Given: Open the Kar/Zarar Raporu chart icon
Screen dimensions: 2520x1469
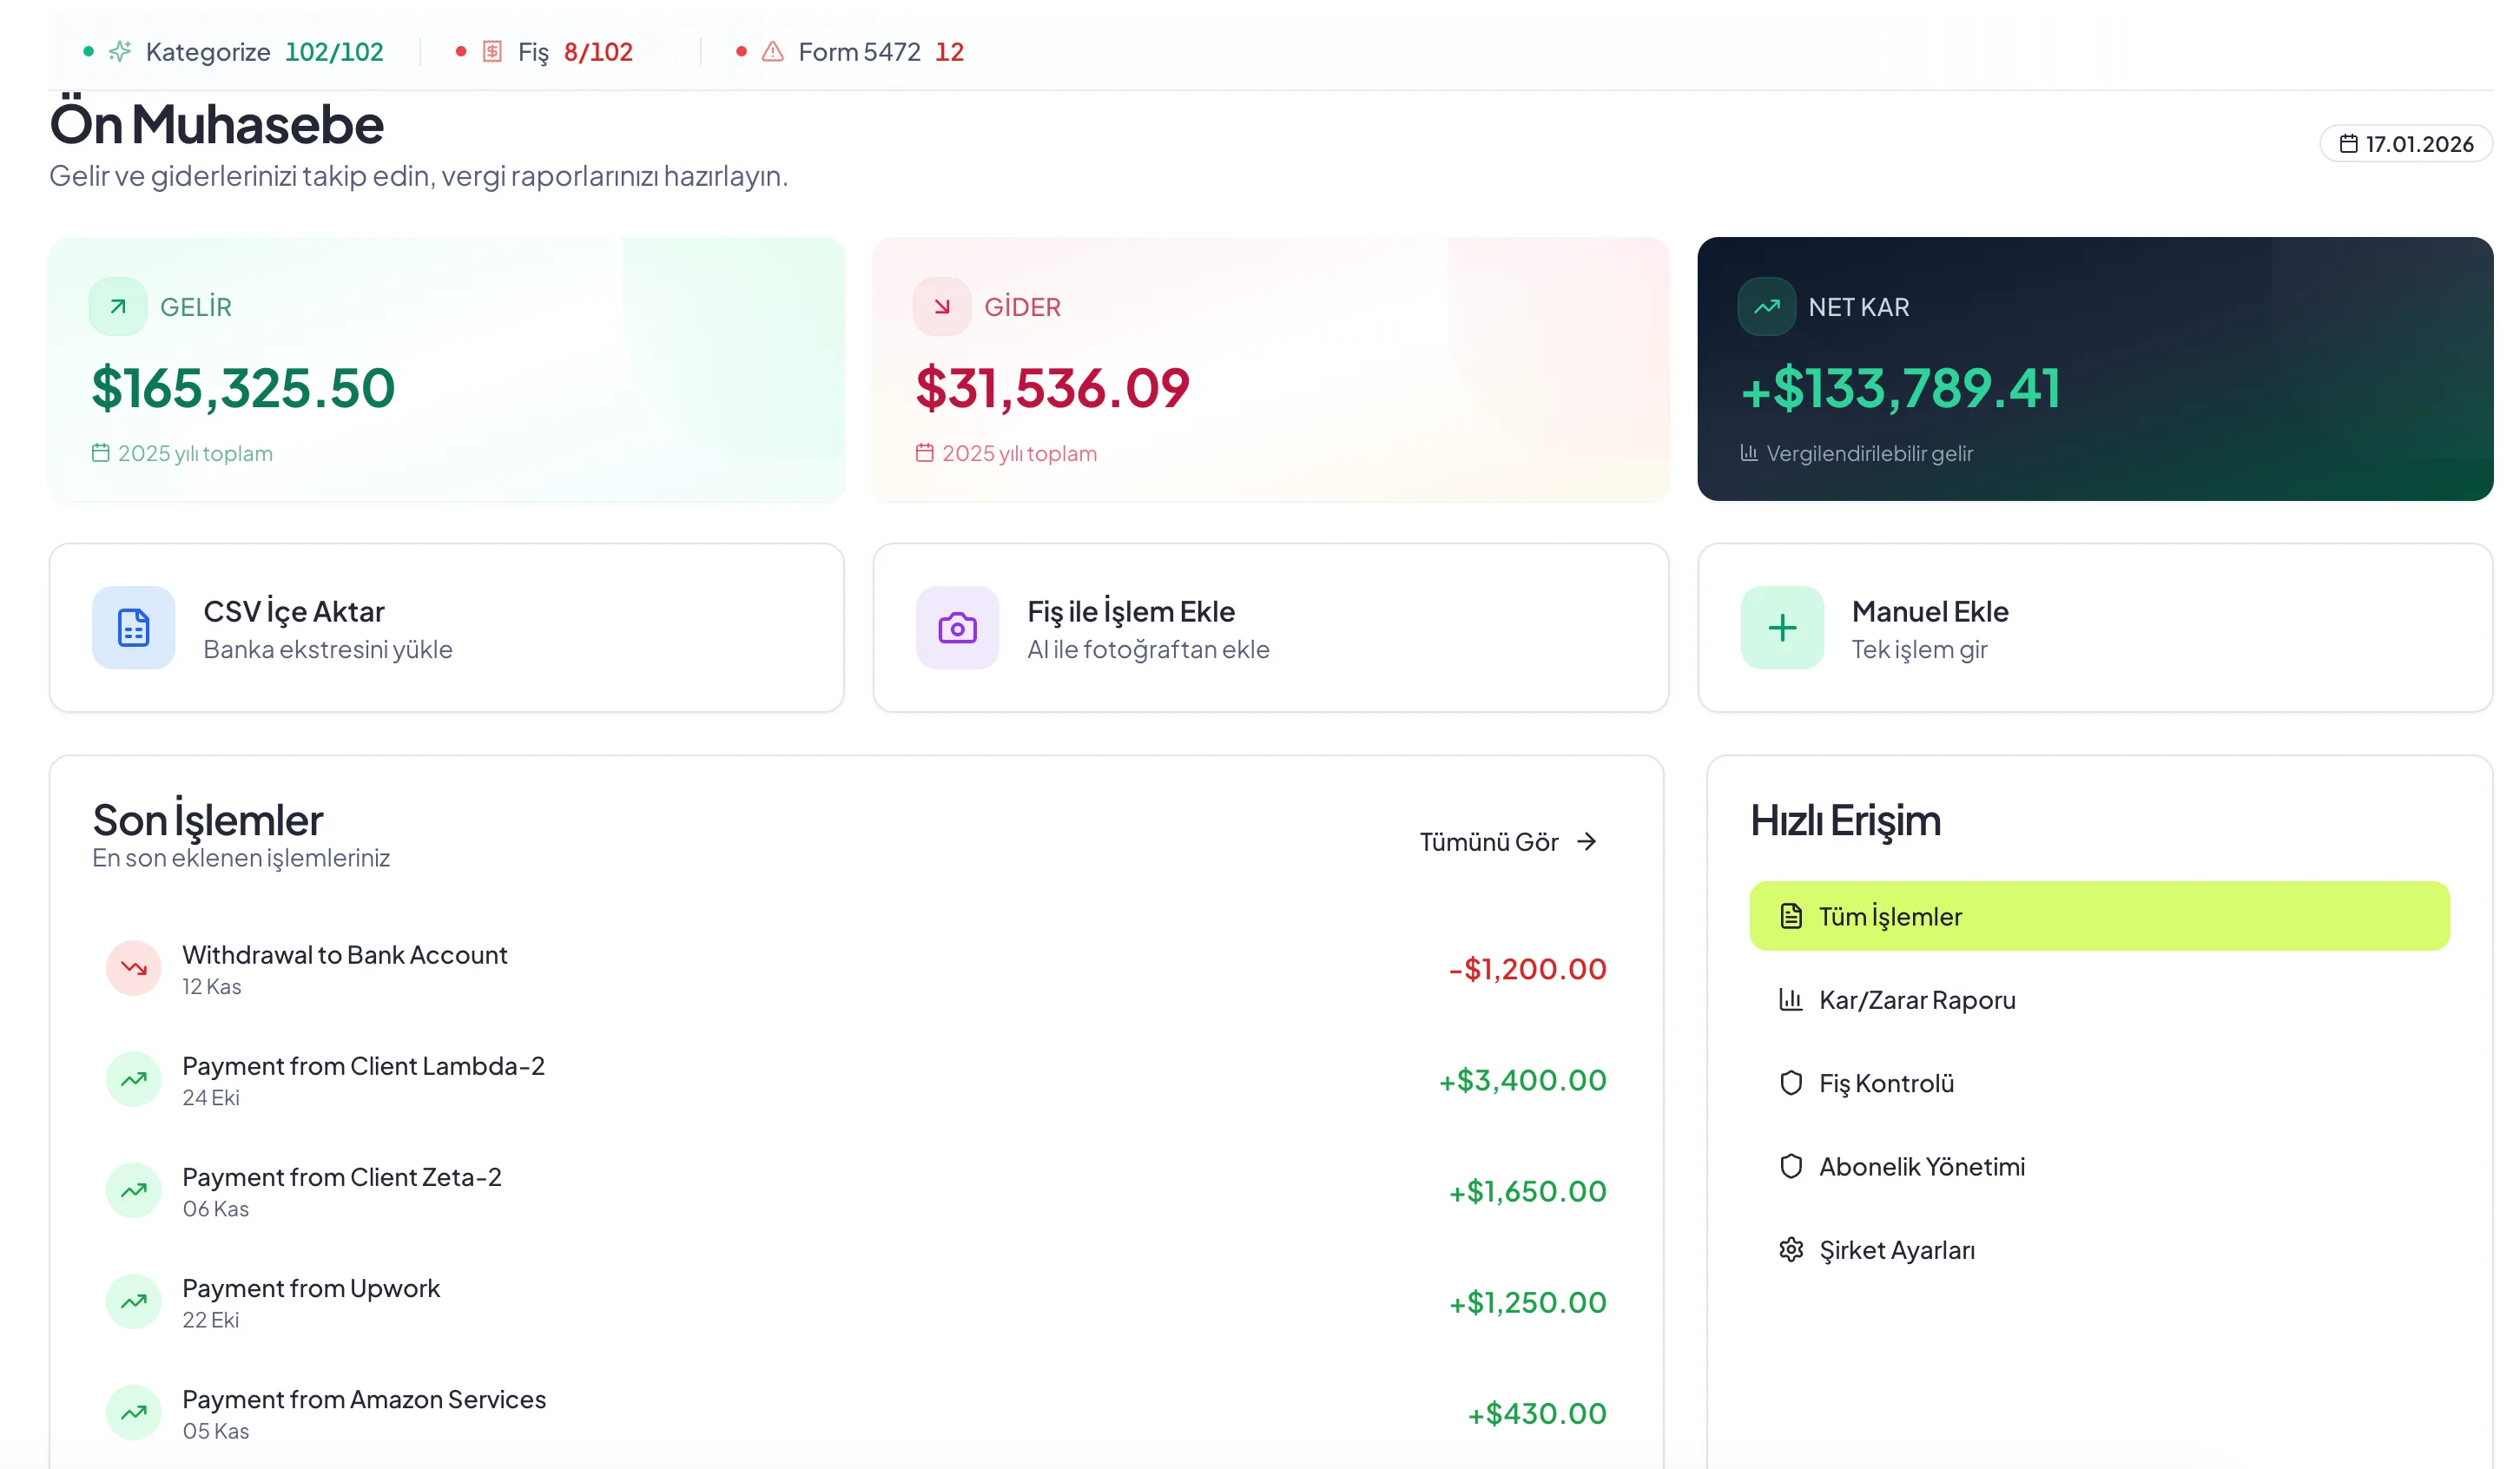Looking at the screenshot, I should point(1791,1000).
